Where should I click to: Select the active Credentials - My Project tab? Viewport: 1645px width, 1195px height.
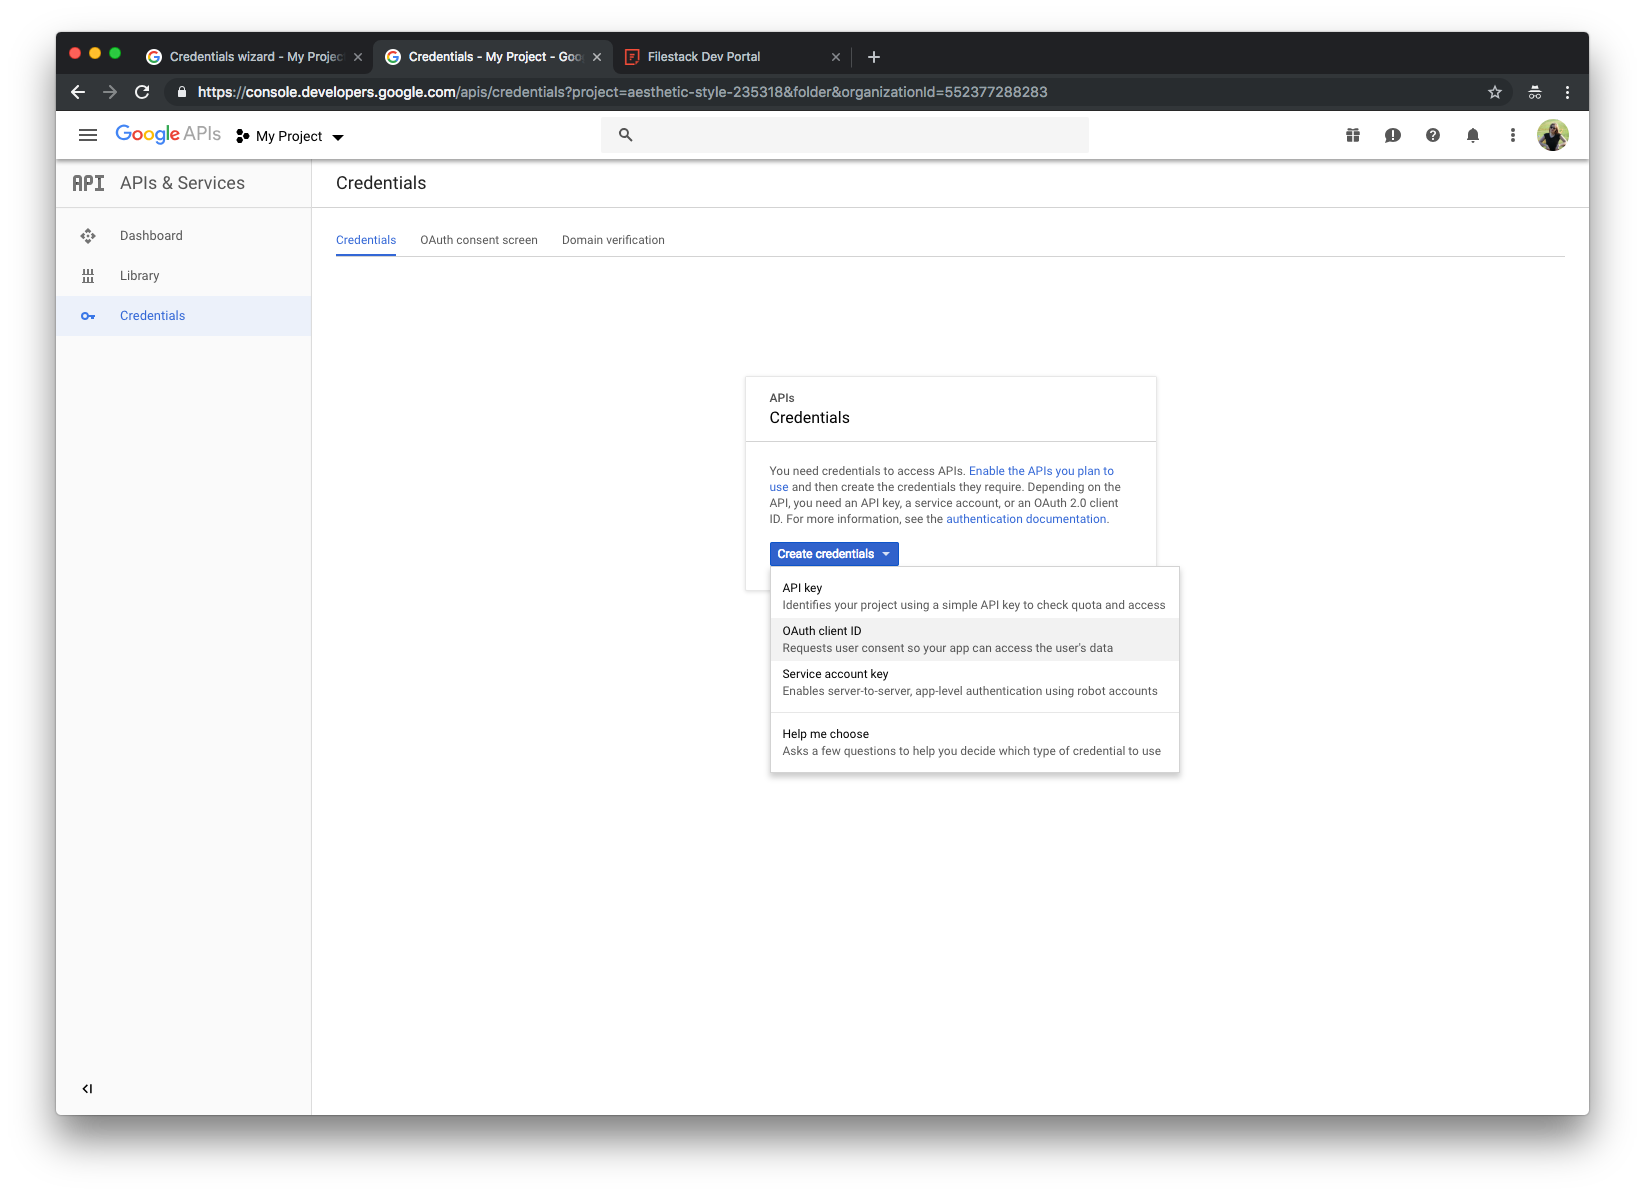point(495,57)
